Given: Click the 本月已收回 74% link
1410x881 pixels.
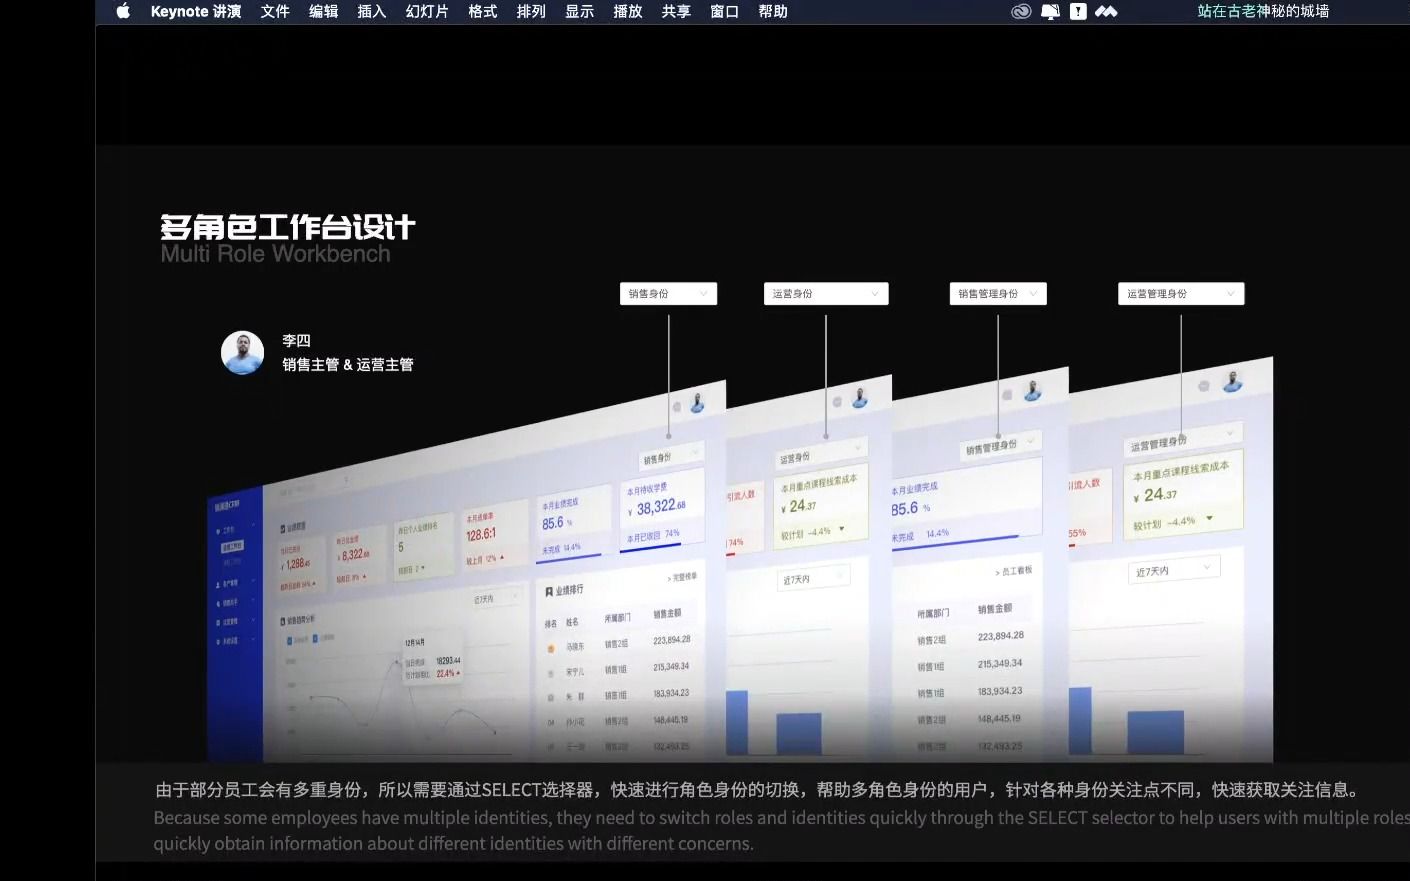Looking at the screenshot, I should 653,533.
